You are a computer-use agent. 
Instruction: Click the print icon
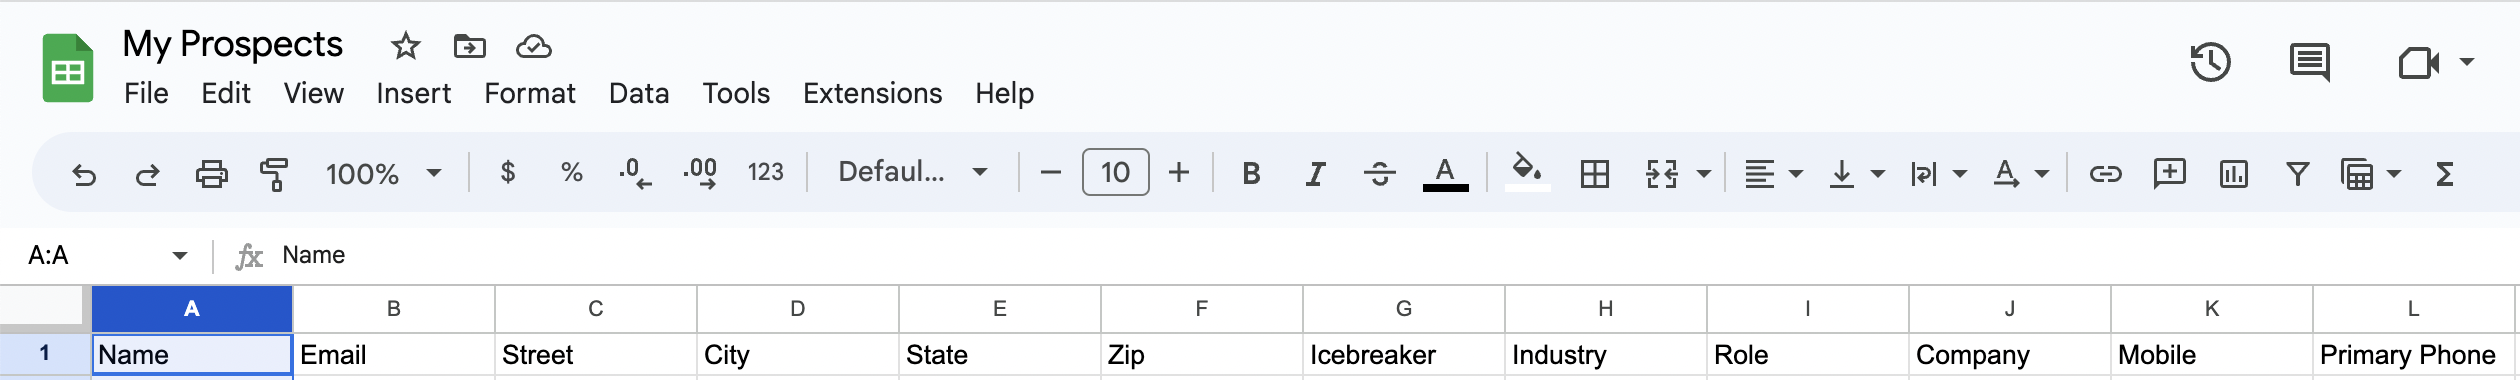pyautogui.click(x=211, y=175)
